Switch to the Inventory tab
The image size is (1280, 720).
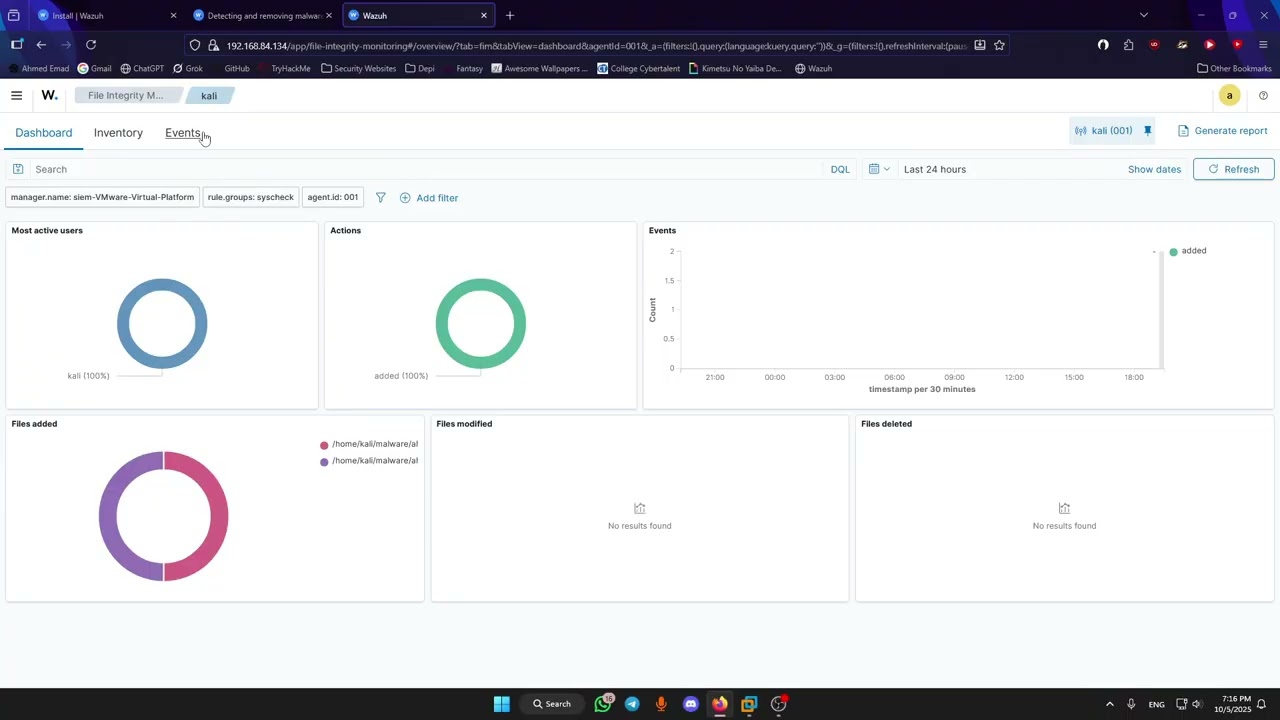click(118, 133)
